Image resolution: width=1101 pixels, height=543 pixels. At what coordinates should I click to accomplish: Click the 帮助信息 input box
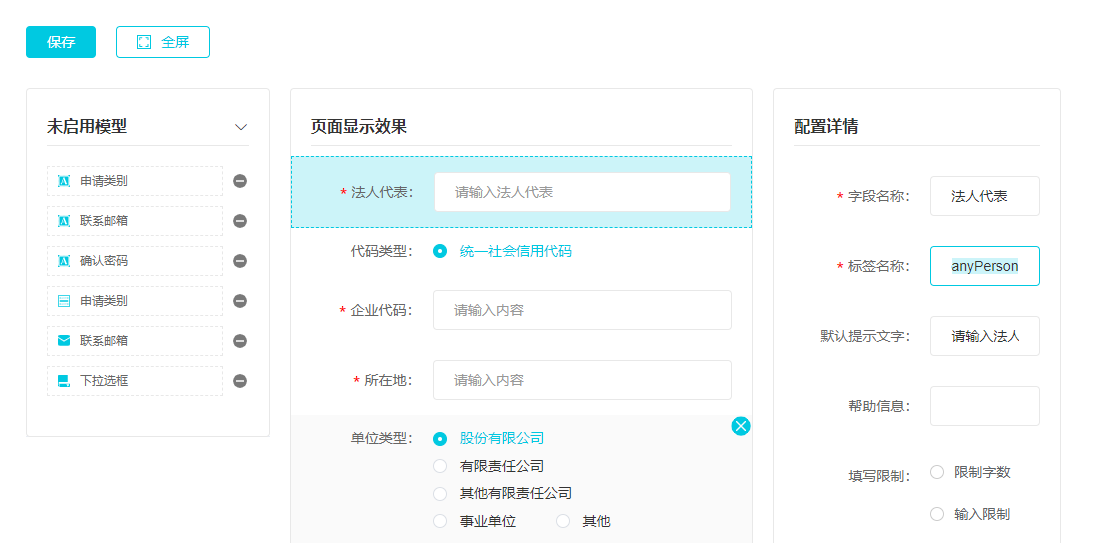click(984, 406)
